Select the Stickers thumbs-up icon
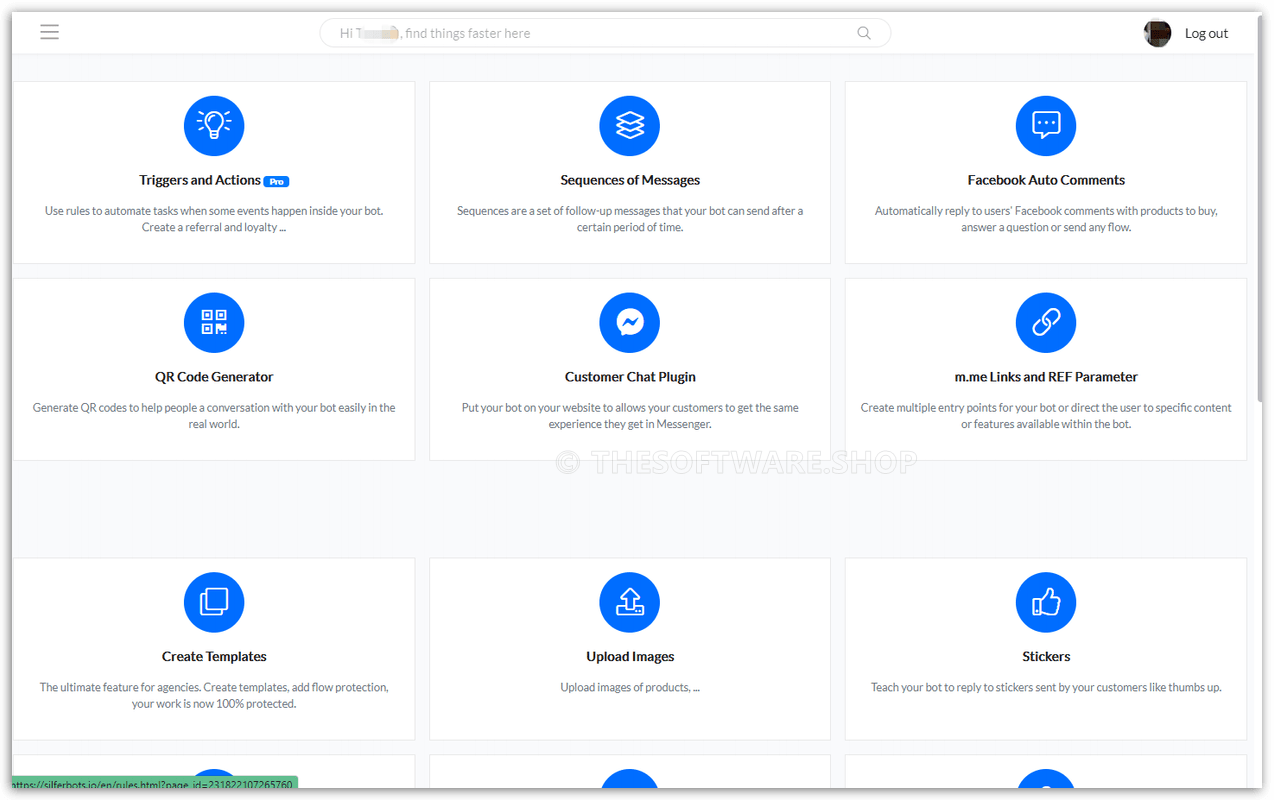 tap(1045, 602)
